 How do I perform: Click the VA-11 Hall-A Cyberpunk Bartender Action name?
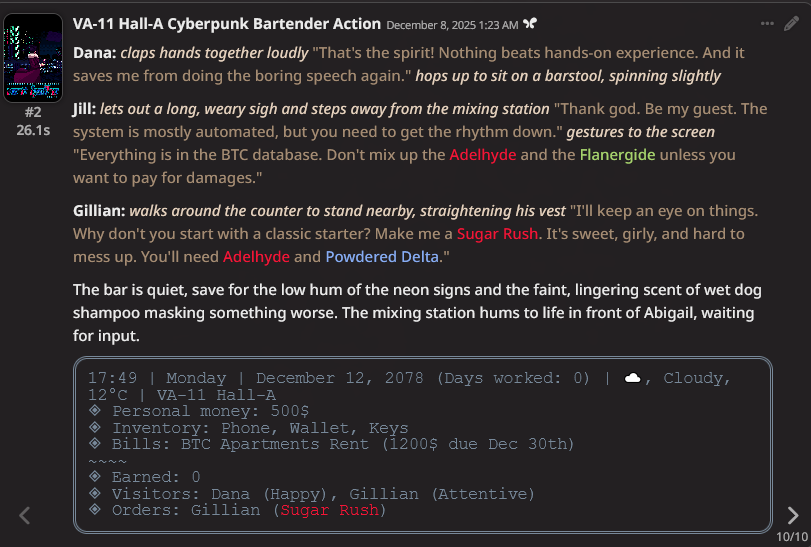coord(227,23)
